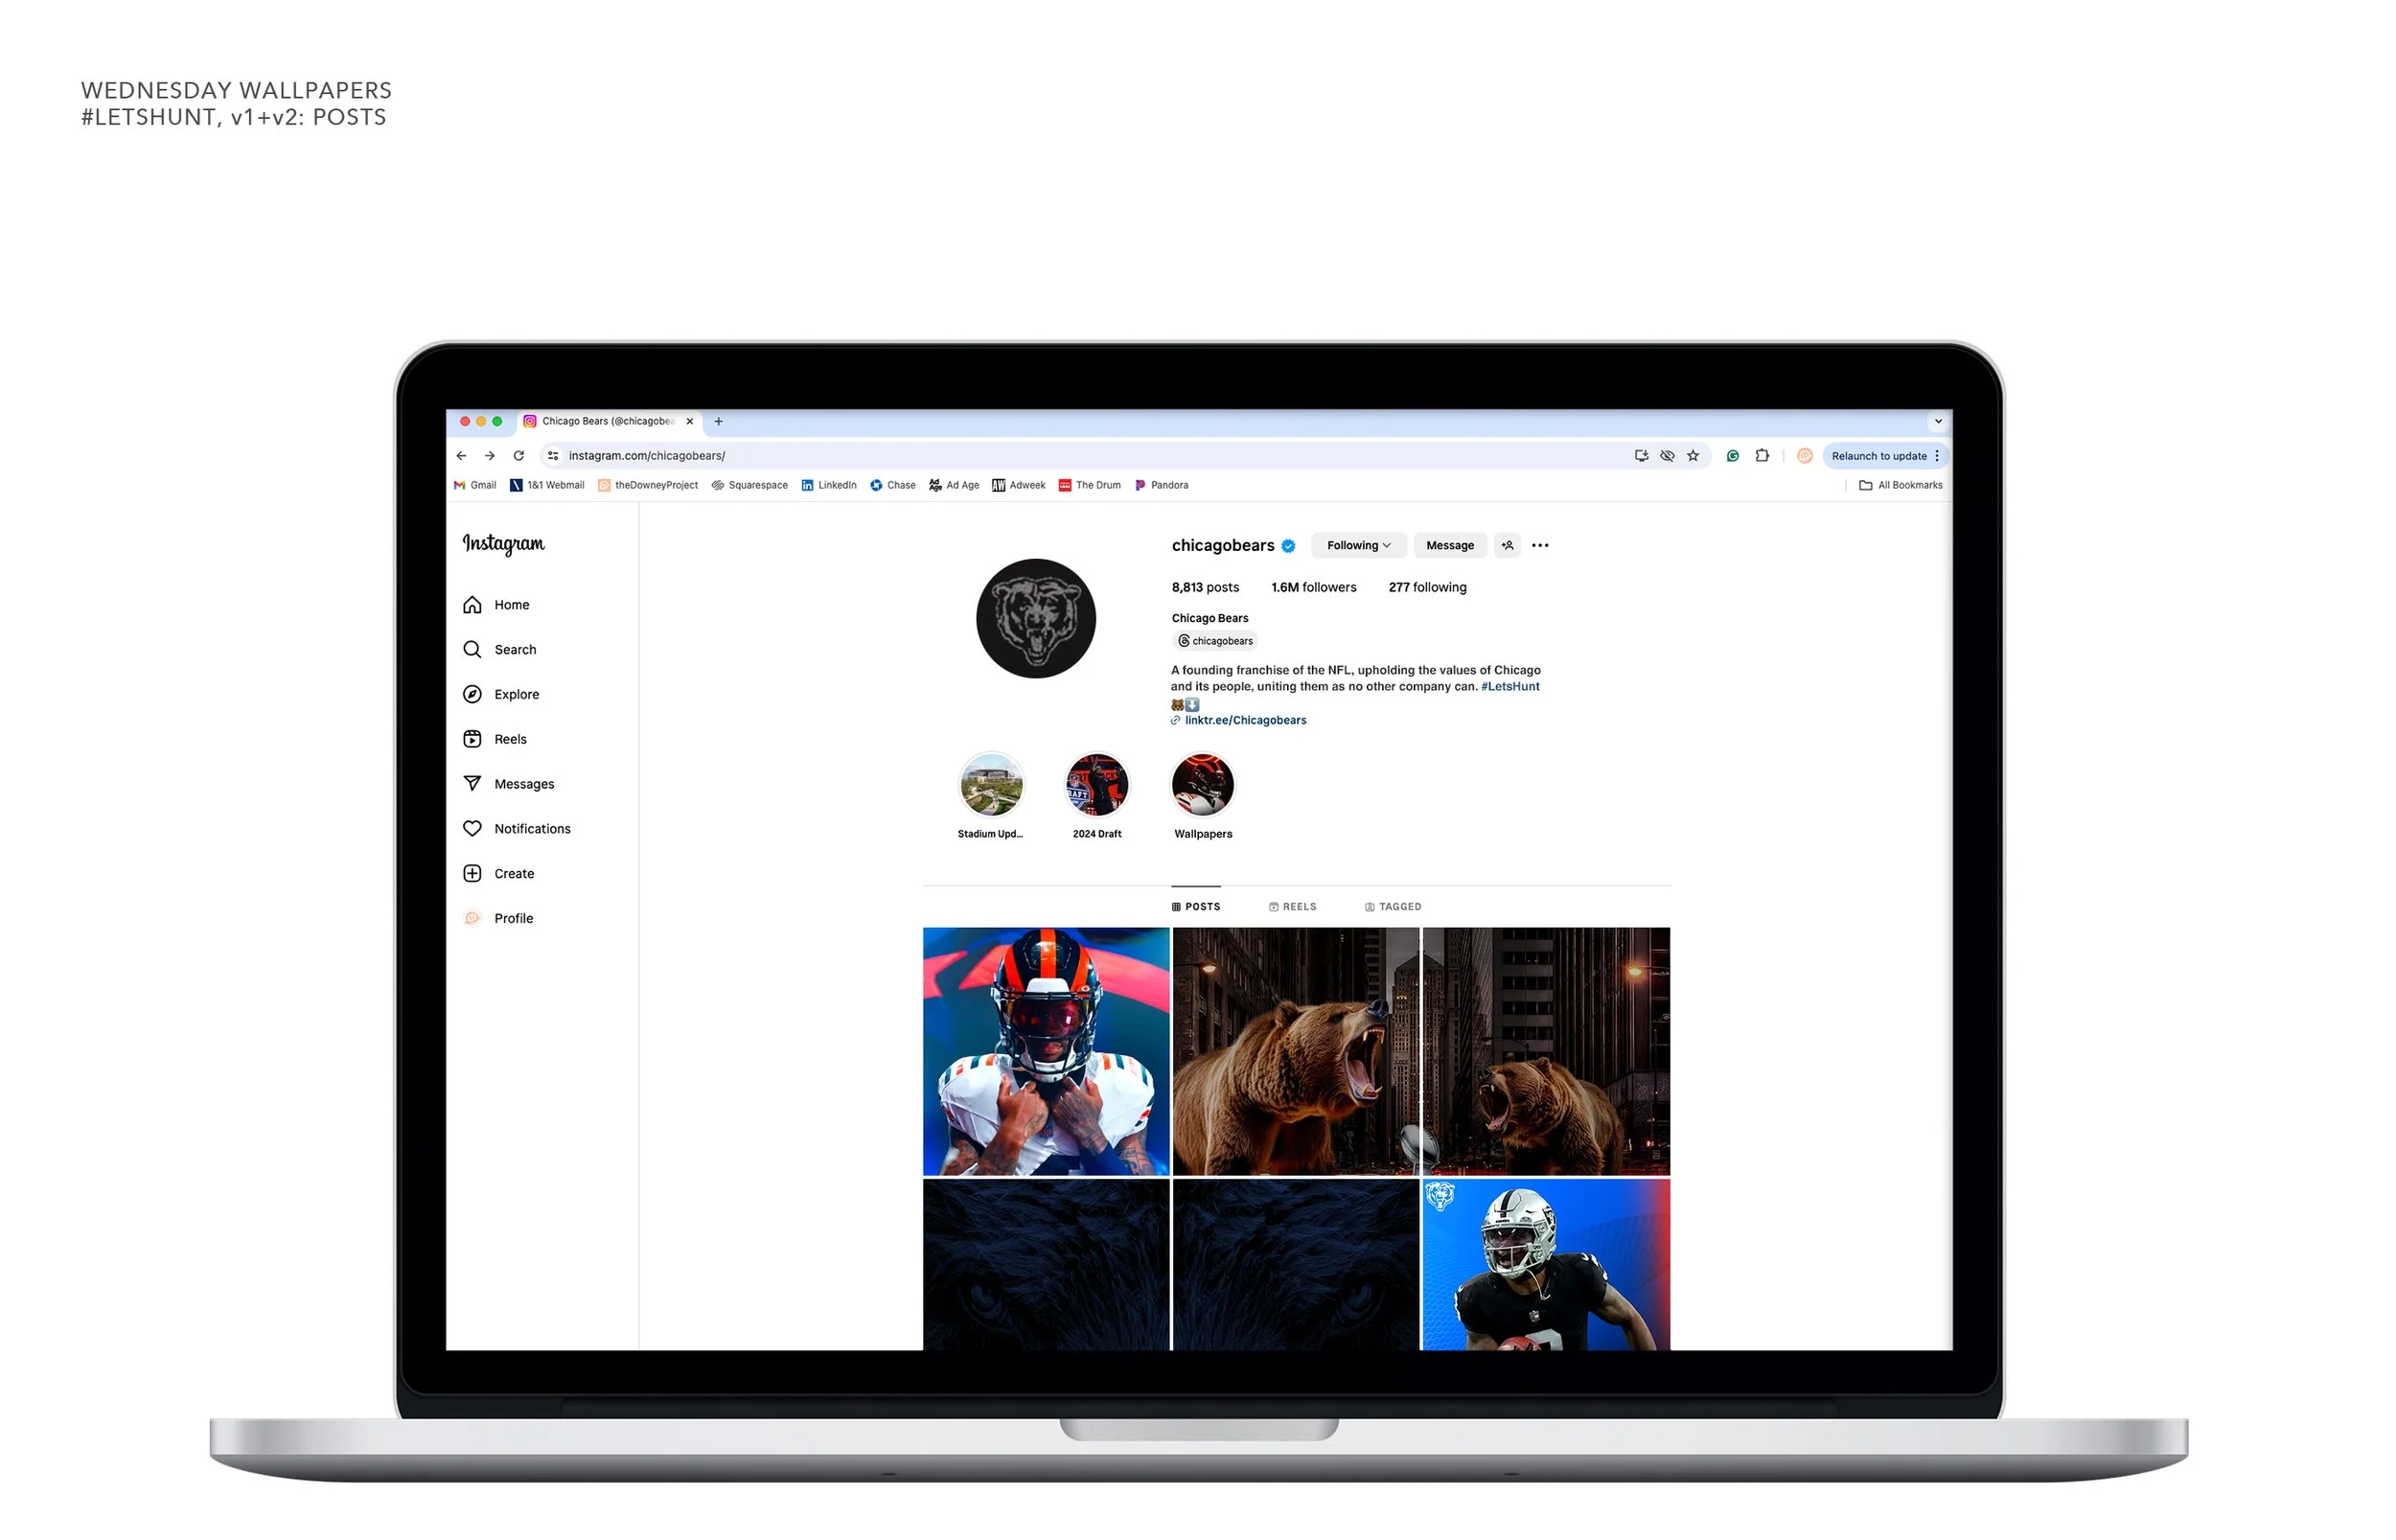This screenshot has height=1540, width=2396.
Task: Open the 277 following list
Action: click(x=1427, y=588)
